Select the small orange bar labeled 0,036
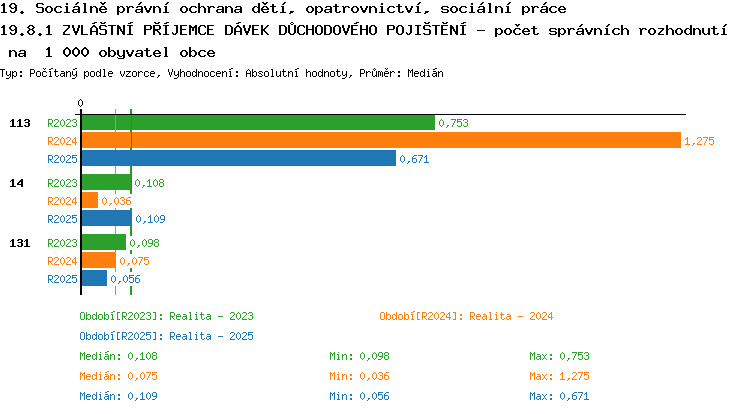 click(x=90, y=201)
